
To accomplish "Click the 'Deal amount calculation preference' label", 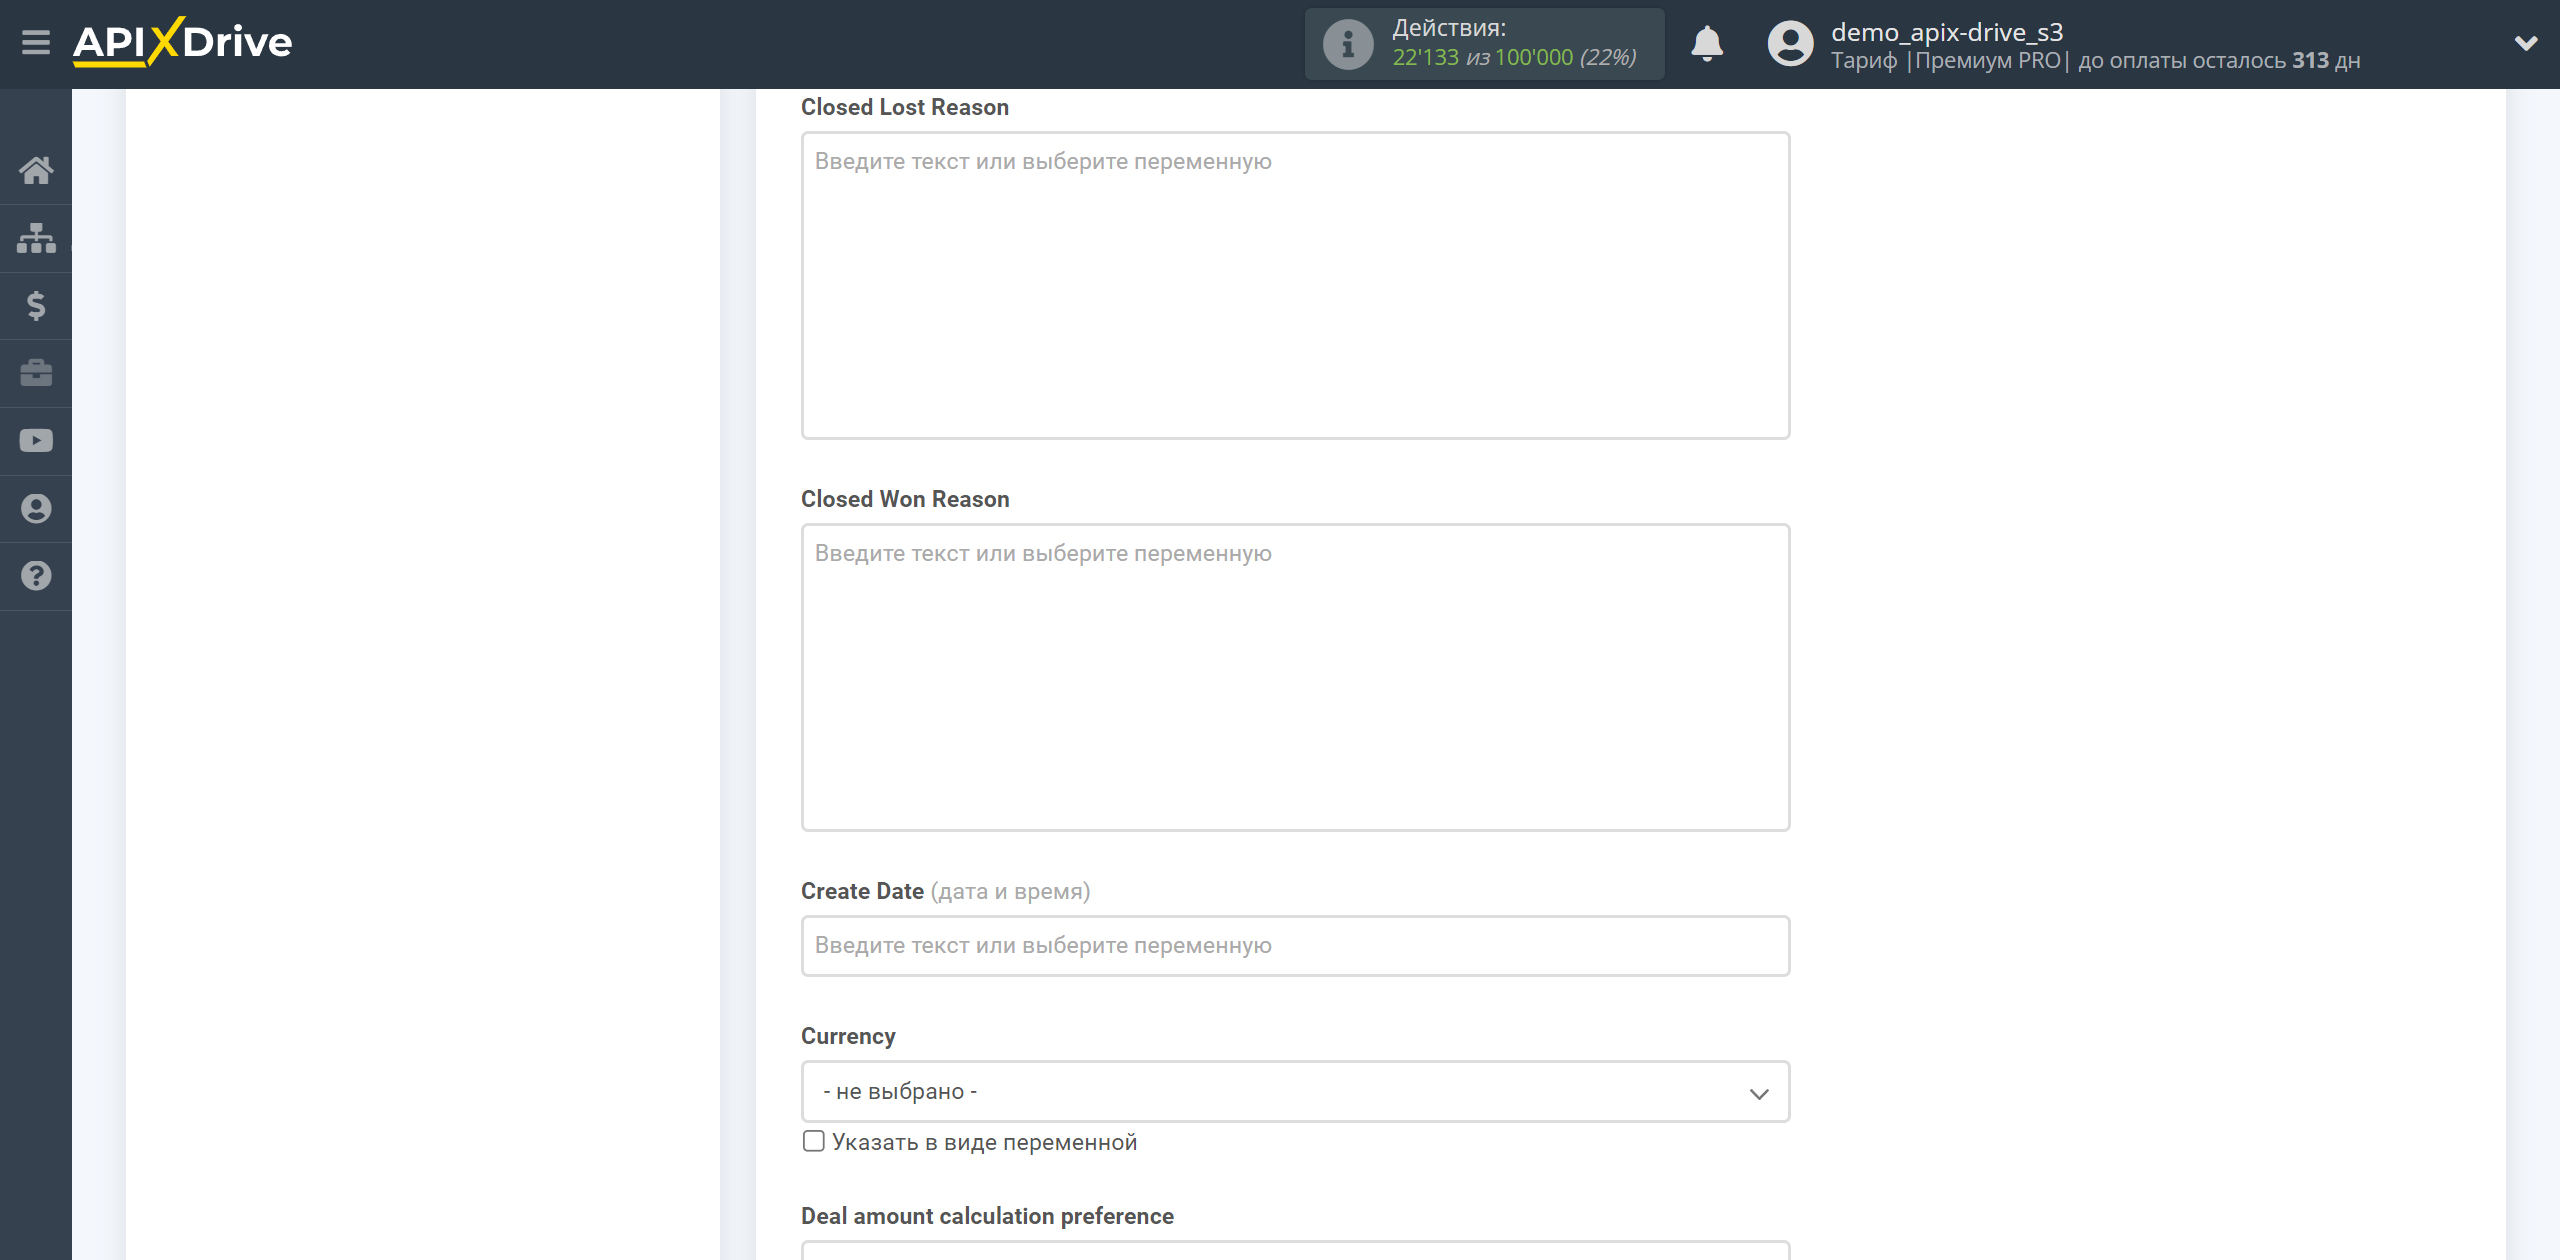I will coord(987,1216).
